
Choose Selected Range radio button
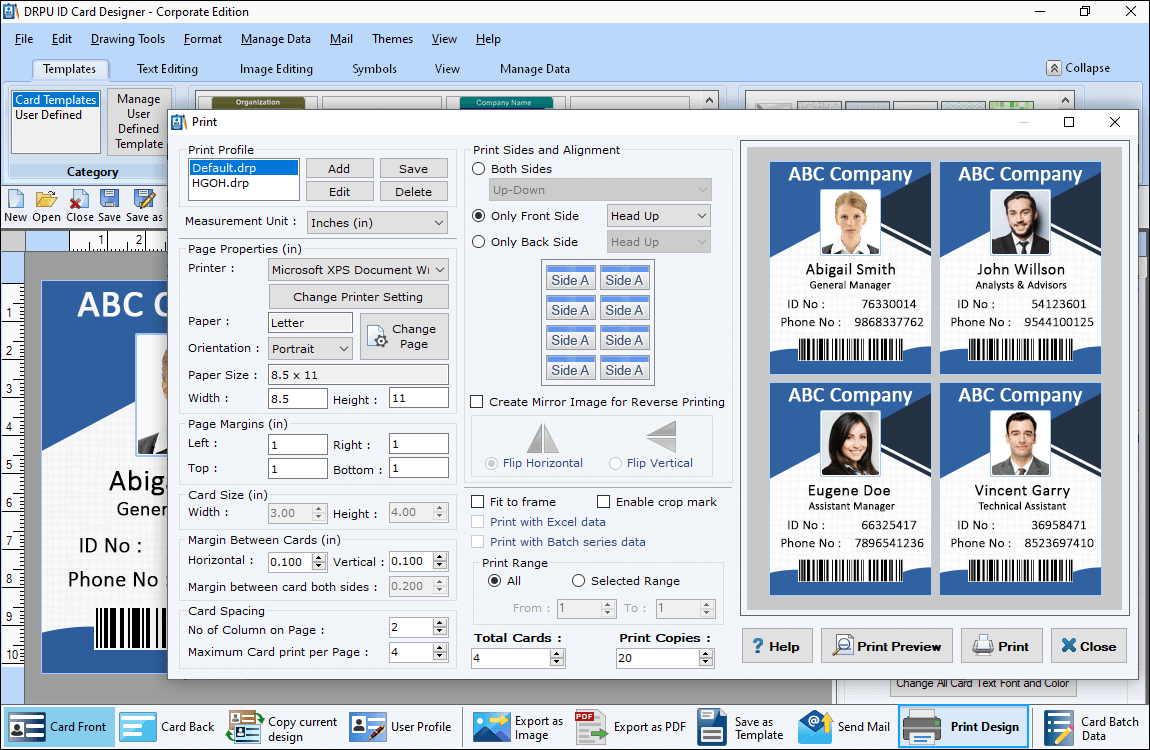579,581
